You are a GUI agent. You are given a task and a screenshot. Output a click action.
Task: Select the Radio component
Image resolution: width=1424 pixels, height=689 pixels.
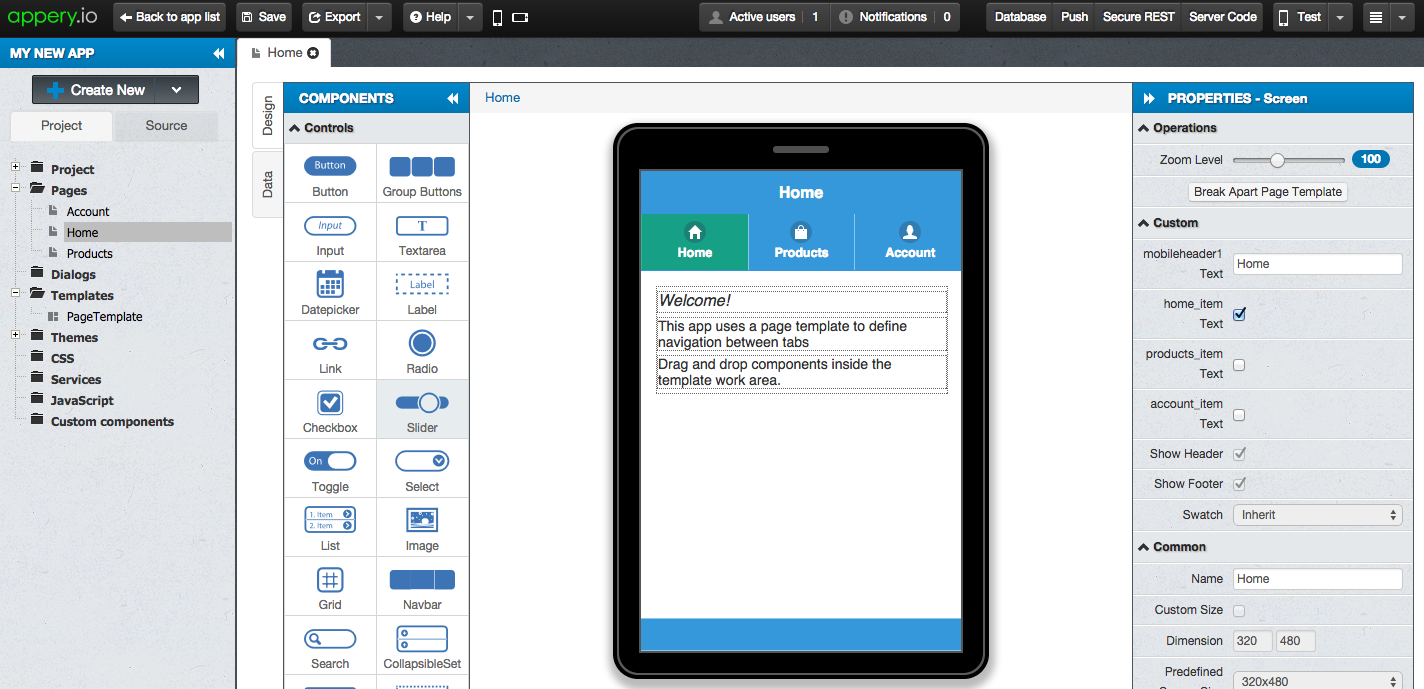pyautogui.click(x=422, y=351)
